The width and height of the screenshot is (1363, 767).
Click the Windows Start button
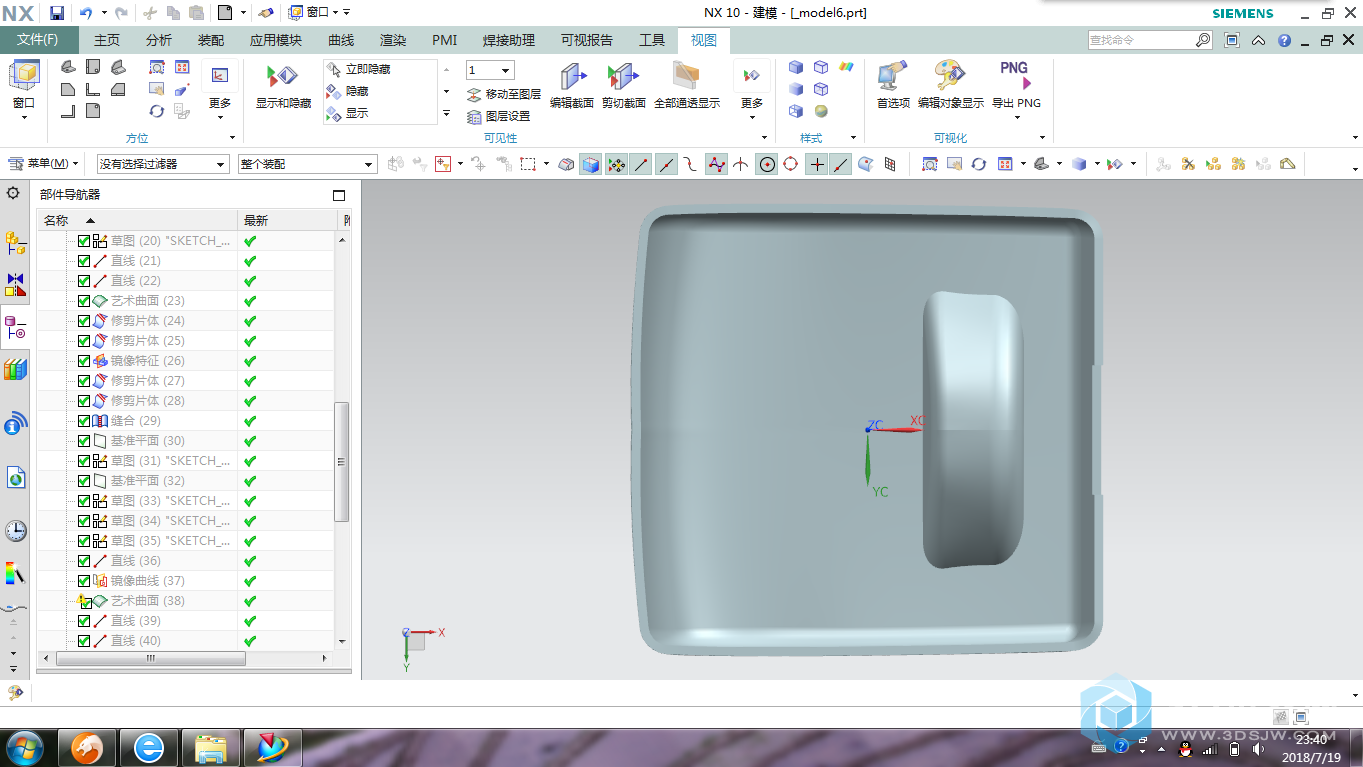click(24, 747)
